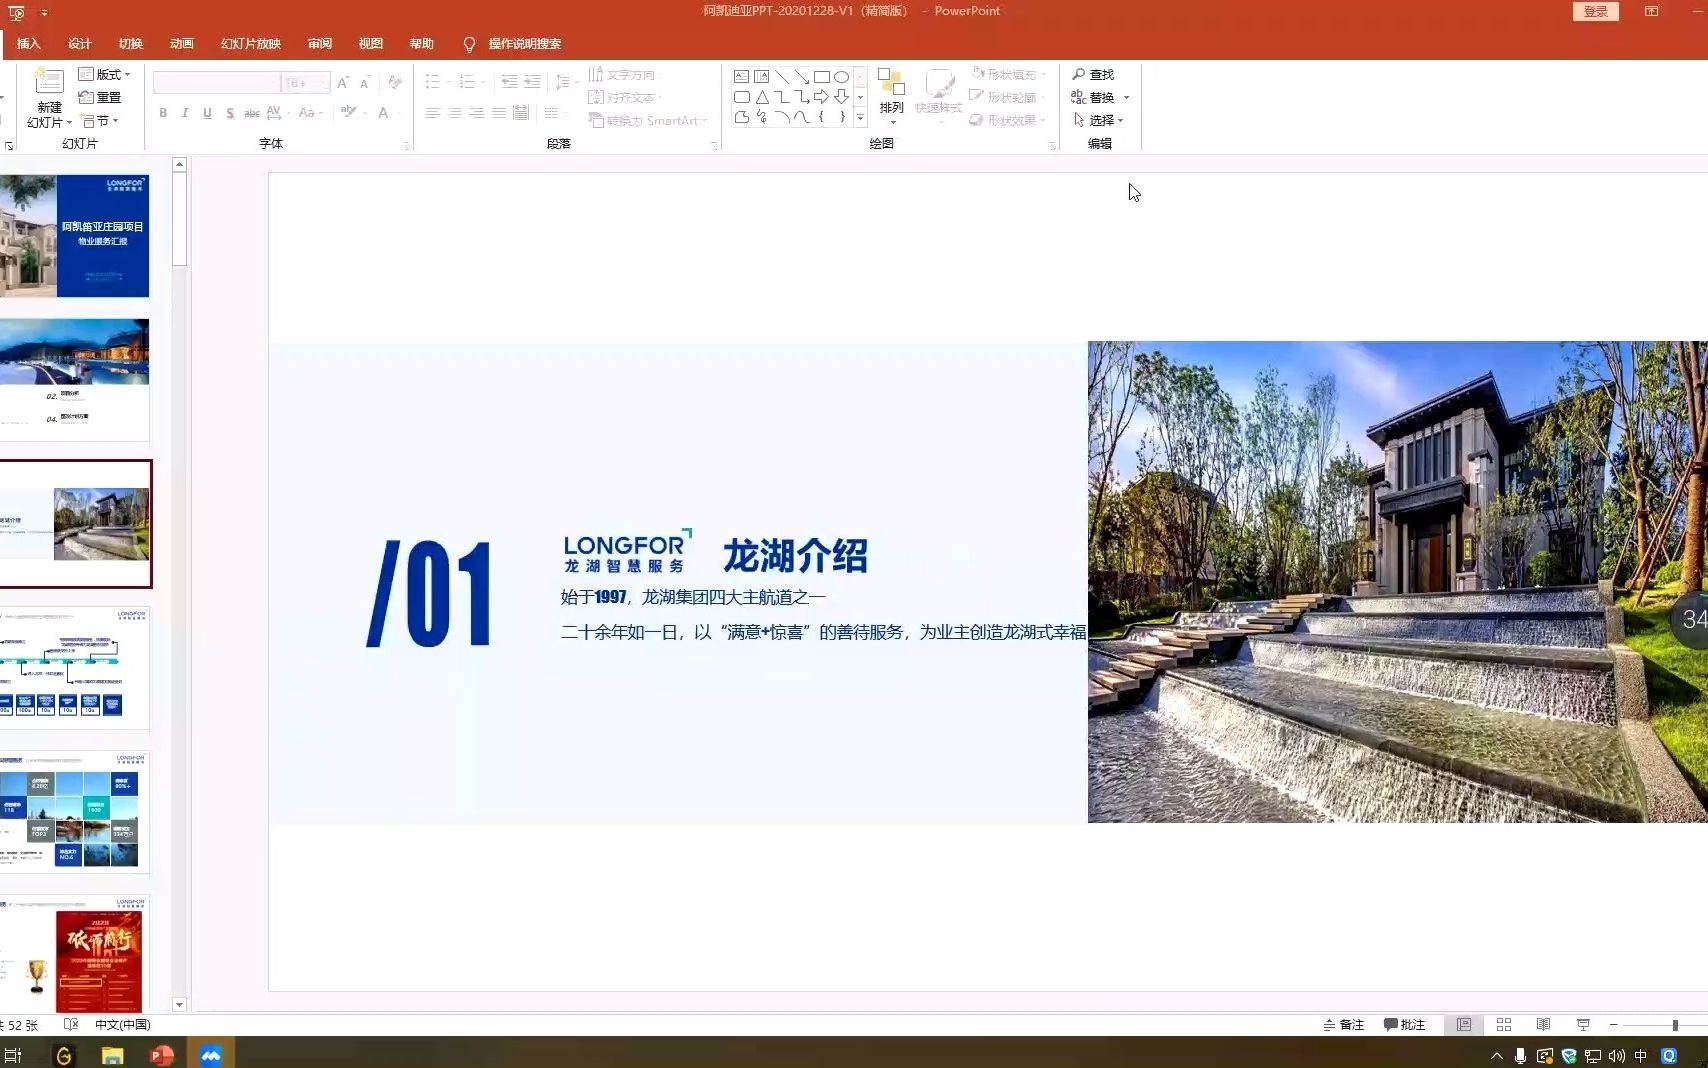Open the 幻灯片放映 Slide Show tab
Image resolution: width=1708 pixels, height=1068 pixels.
tap(251, 44)
